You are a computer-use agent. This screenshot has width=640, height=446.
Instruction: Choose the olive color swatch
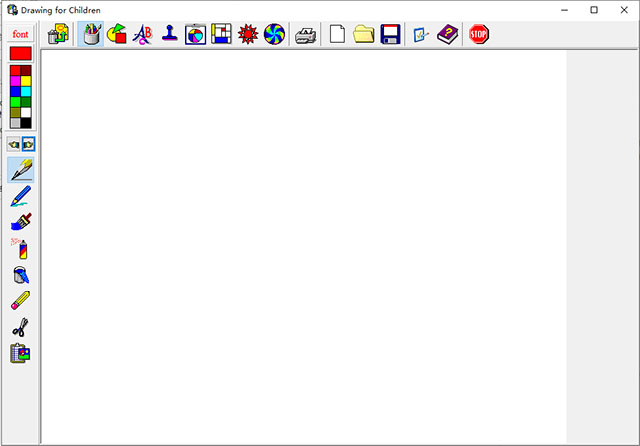pyautogui.click(x=15, y=113)
